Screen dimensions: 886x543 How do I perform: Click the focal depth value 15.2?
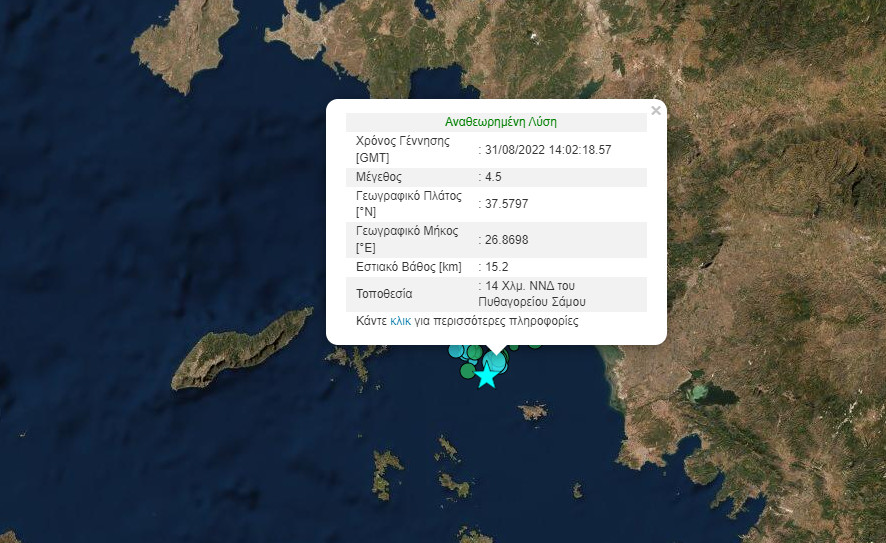(496, 267)
